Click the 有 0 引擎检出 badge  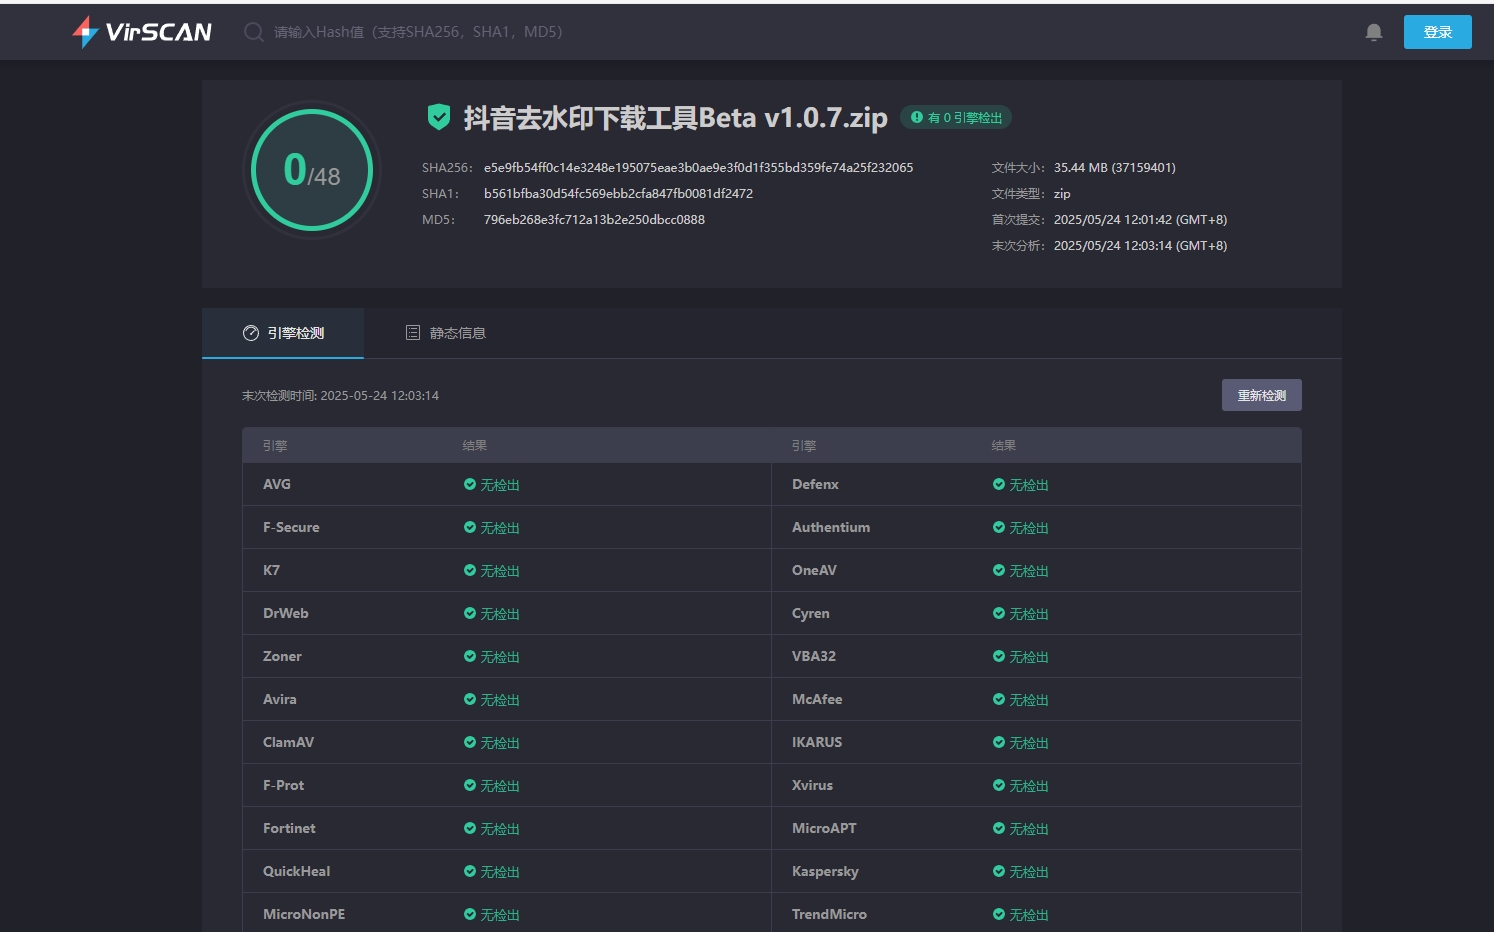[x=956, y=118]
